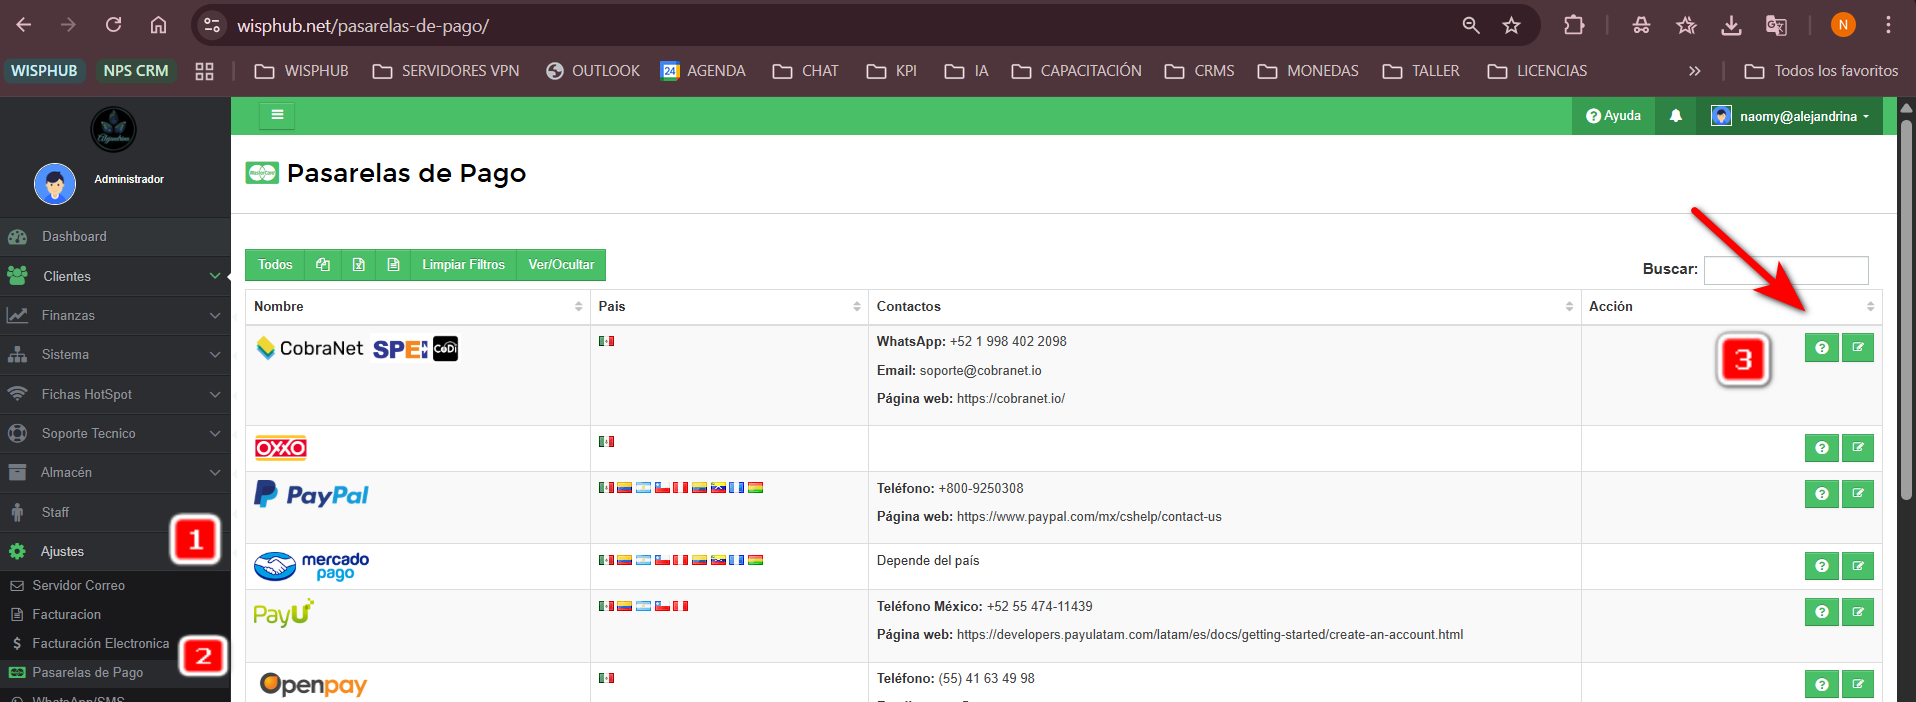Open Dashboard in the sidebar
The height and width of the screenshot is (702, 1916).
[74, 237]
